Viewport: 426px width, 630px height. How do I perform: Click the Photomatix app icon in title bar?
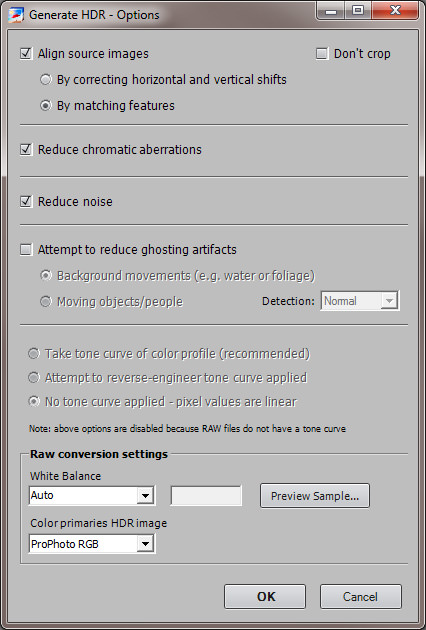coord(16,15)
